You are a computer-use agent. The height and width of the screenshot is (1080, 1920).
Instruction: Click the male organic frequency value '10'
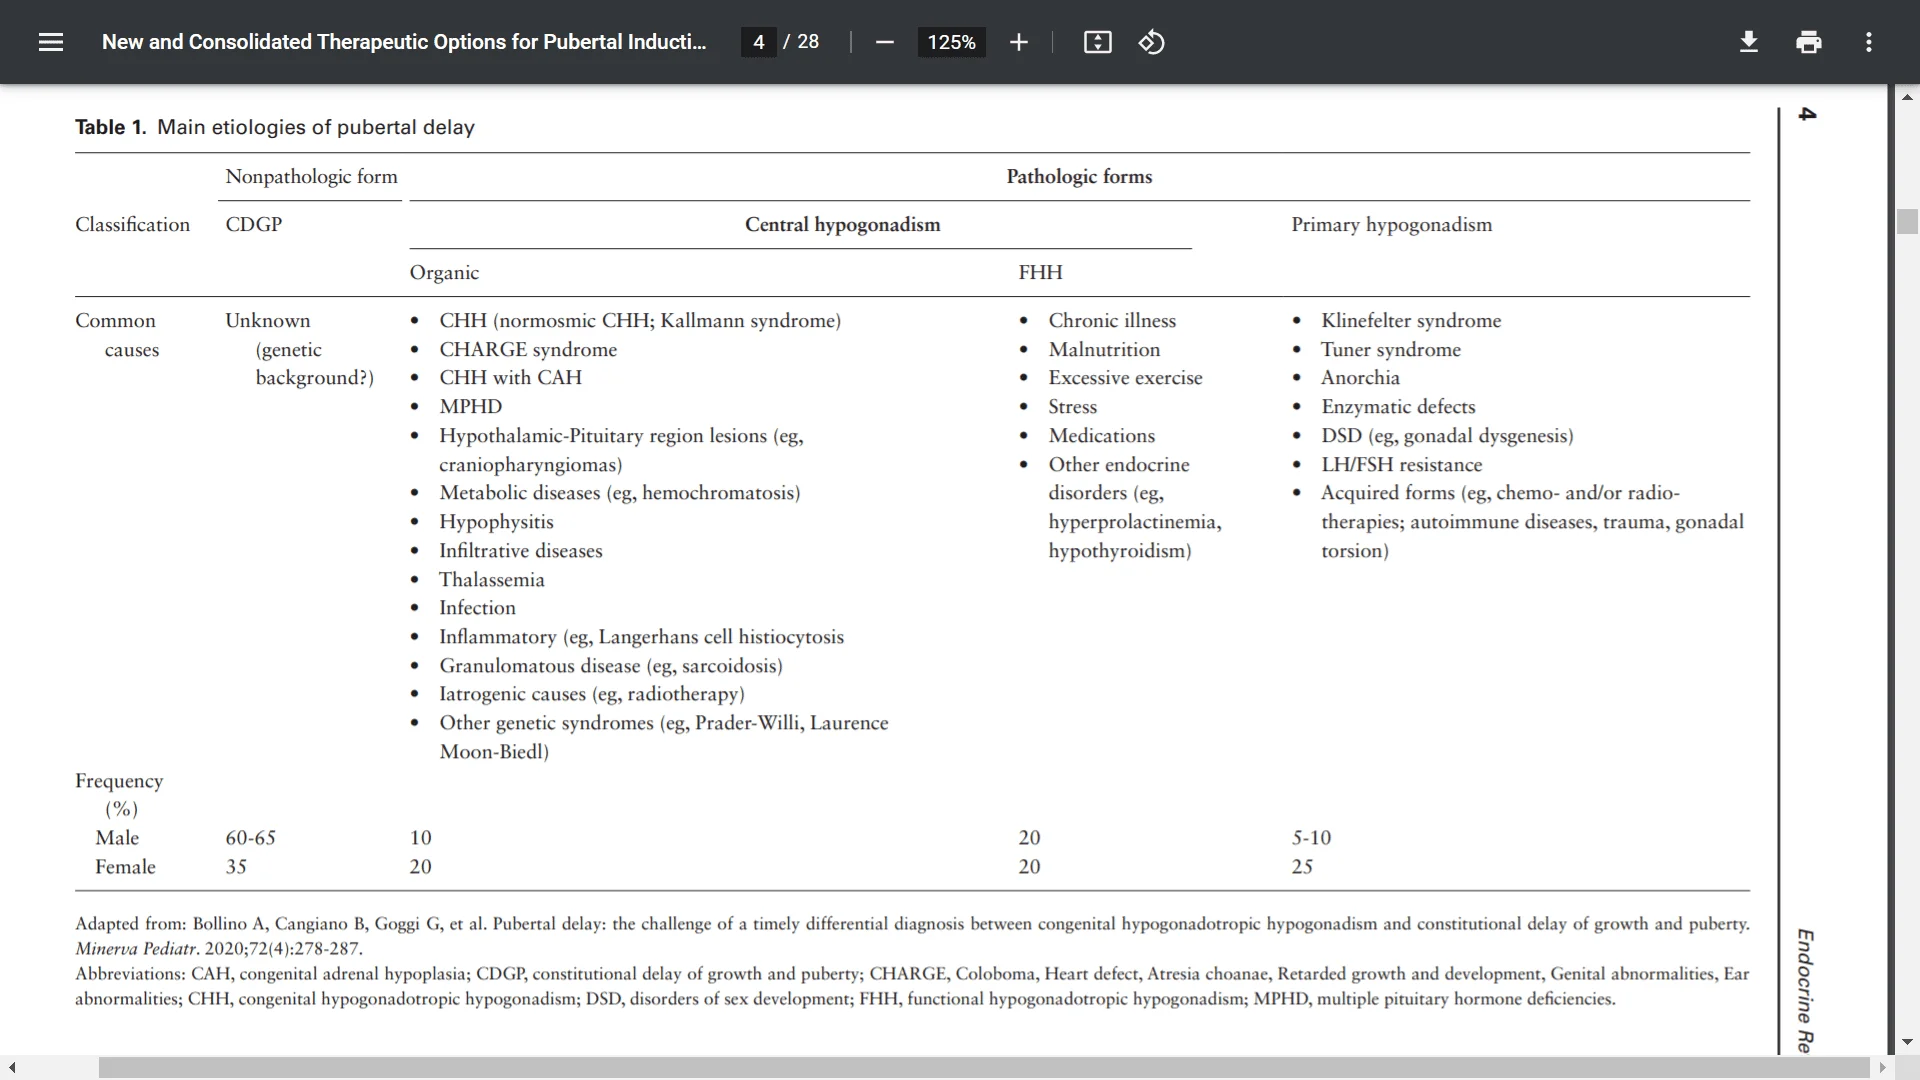click(x=420, y=838)
